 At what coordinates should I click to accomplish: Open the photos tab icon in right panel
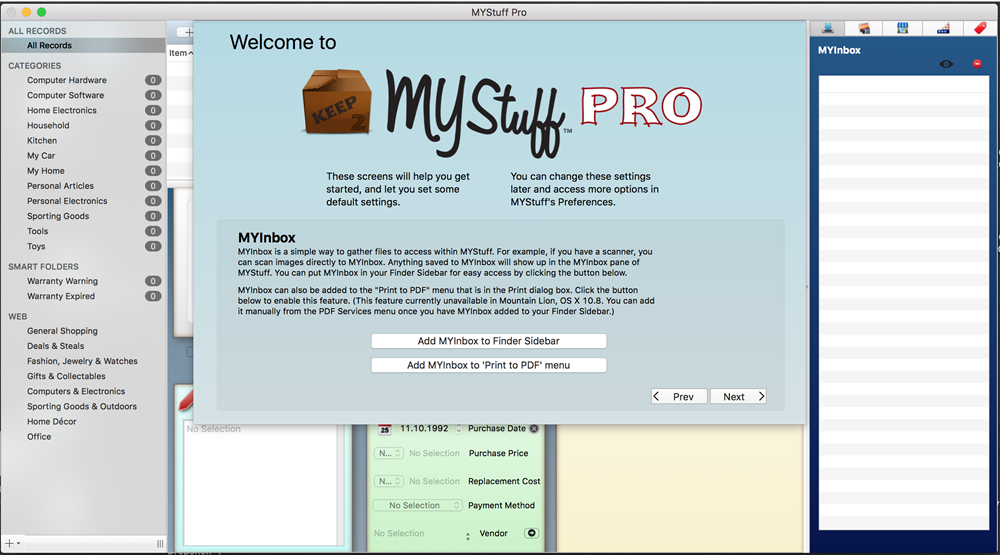[864, 28]
